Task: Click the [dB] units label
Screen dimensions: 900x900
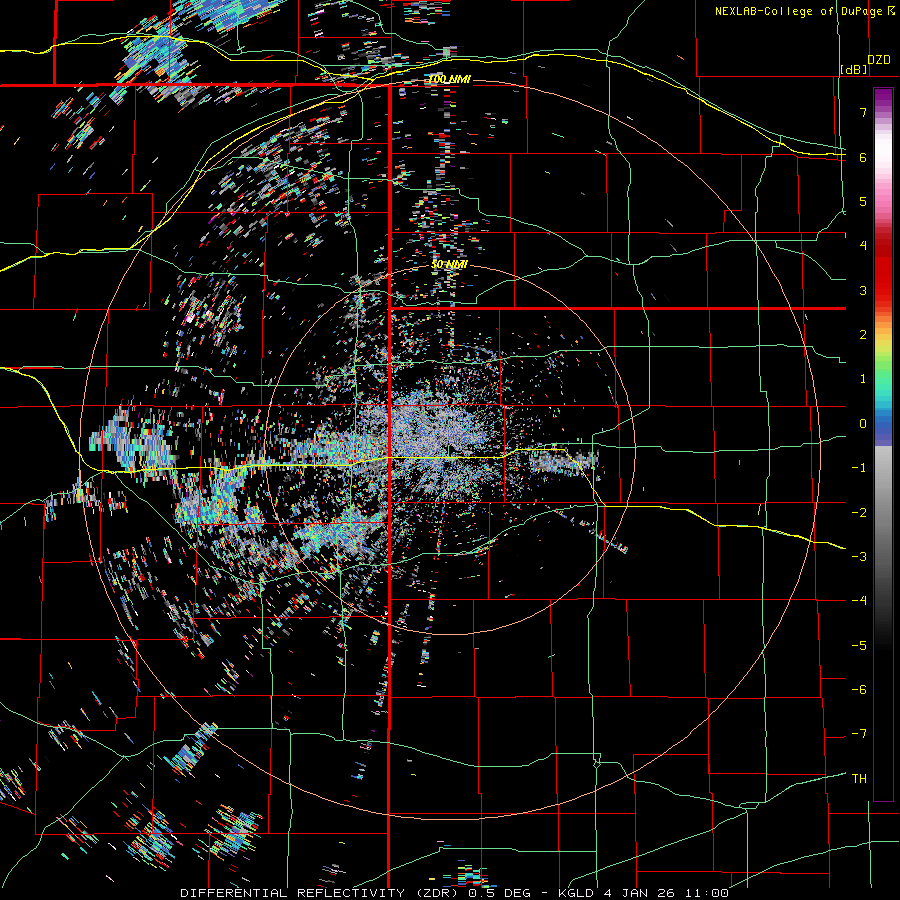Action: [x=854, y=69]
